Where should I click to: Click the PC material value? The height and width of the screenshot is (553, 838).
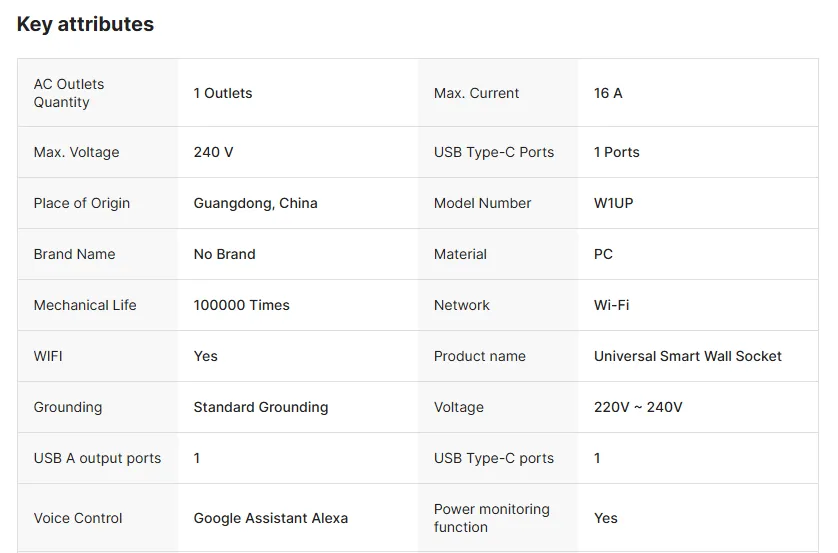click(603, 254)
